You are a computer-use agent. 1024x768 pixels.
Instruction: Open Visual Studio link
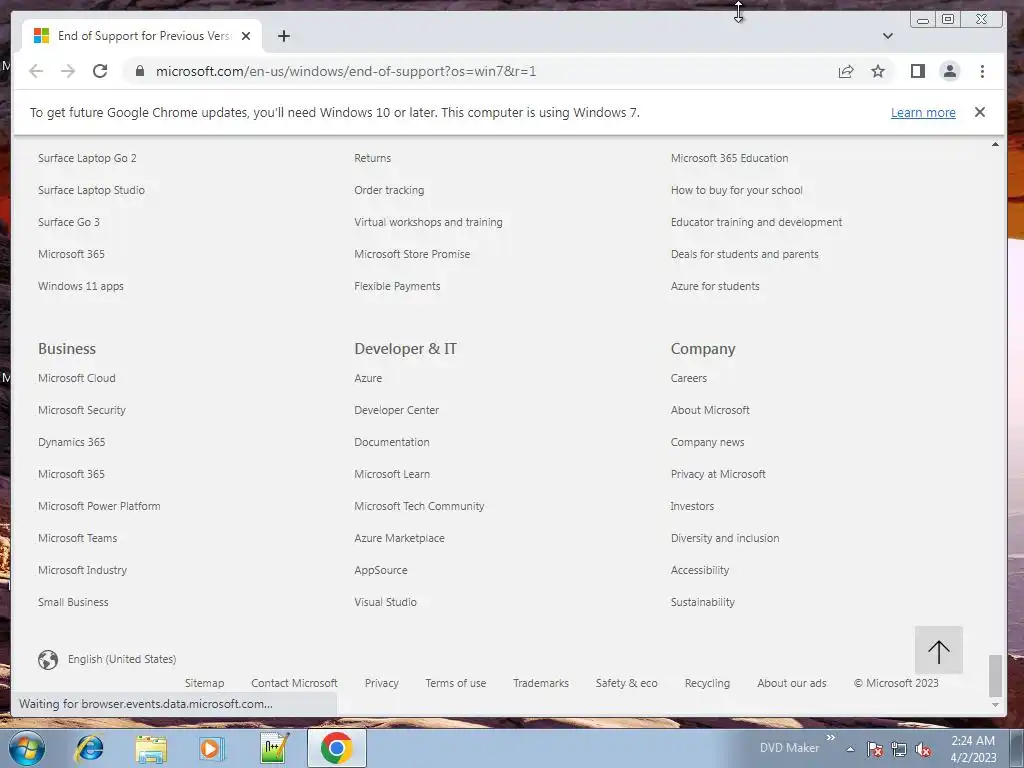click(x=385, y=602)
